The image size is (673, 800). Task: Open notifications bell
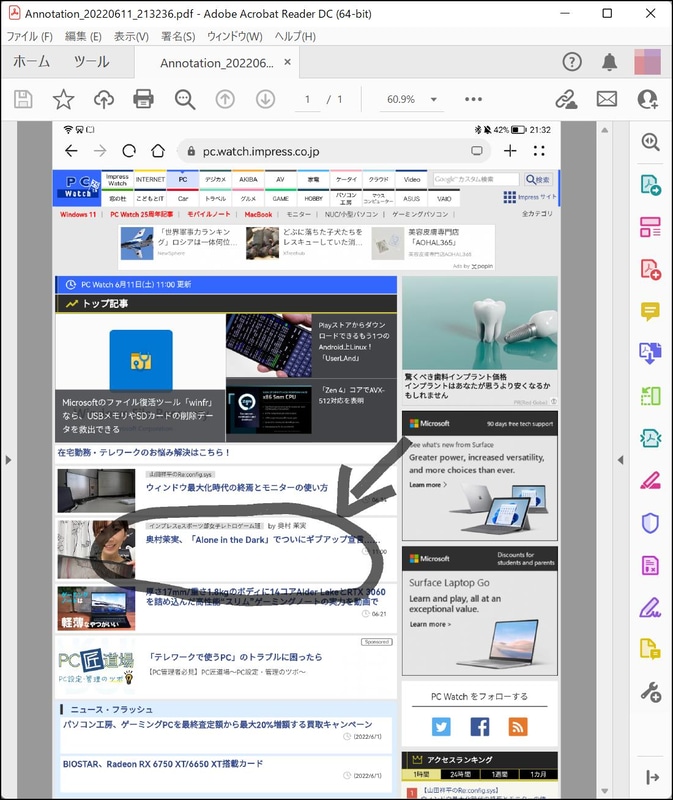tap(609, 62)
